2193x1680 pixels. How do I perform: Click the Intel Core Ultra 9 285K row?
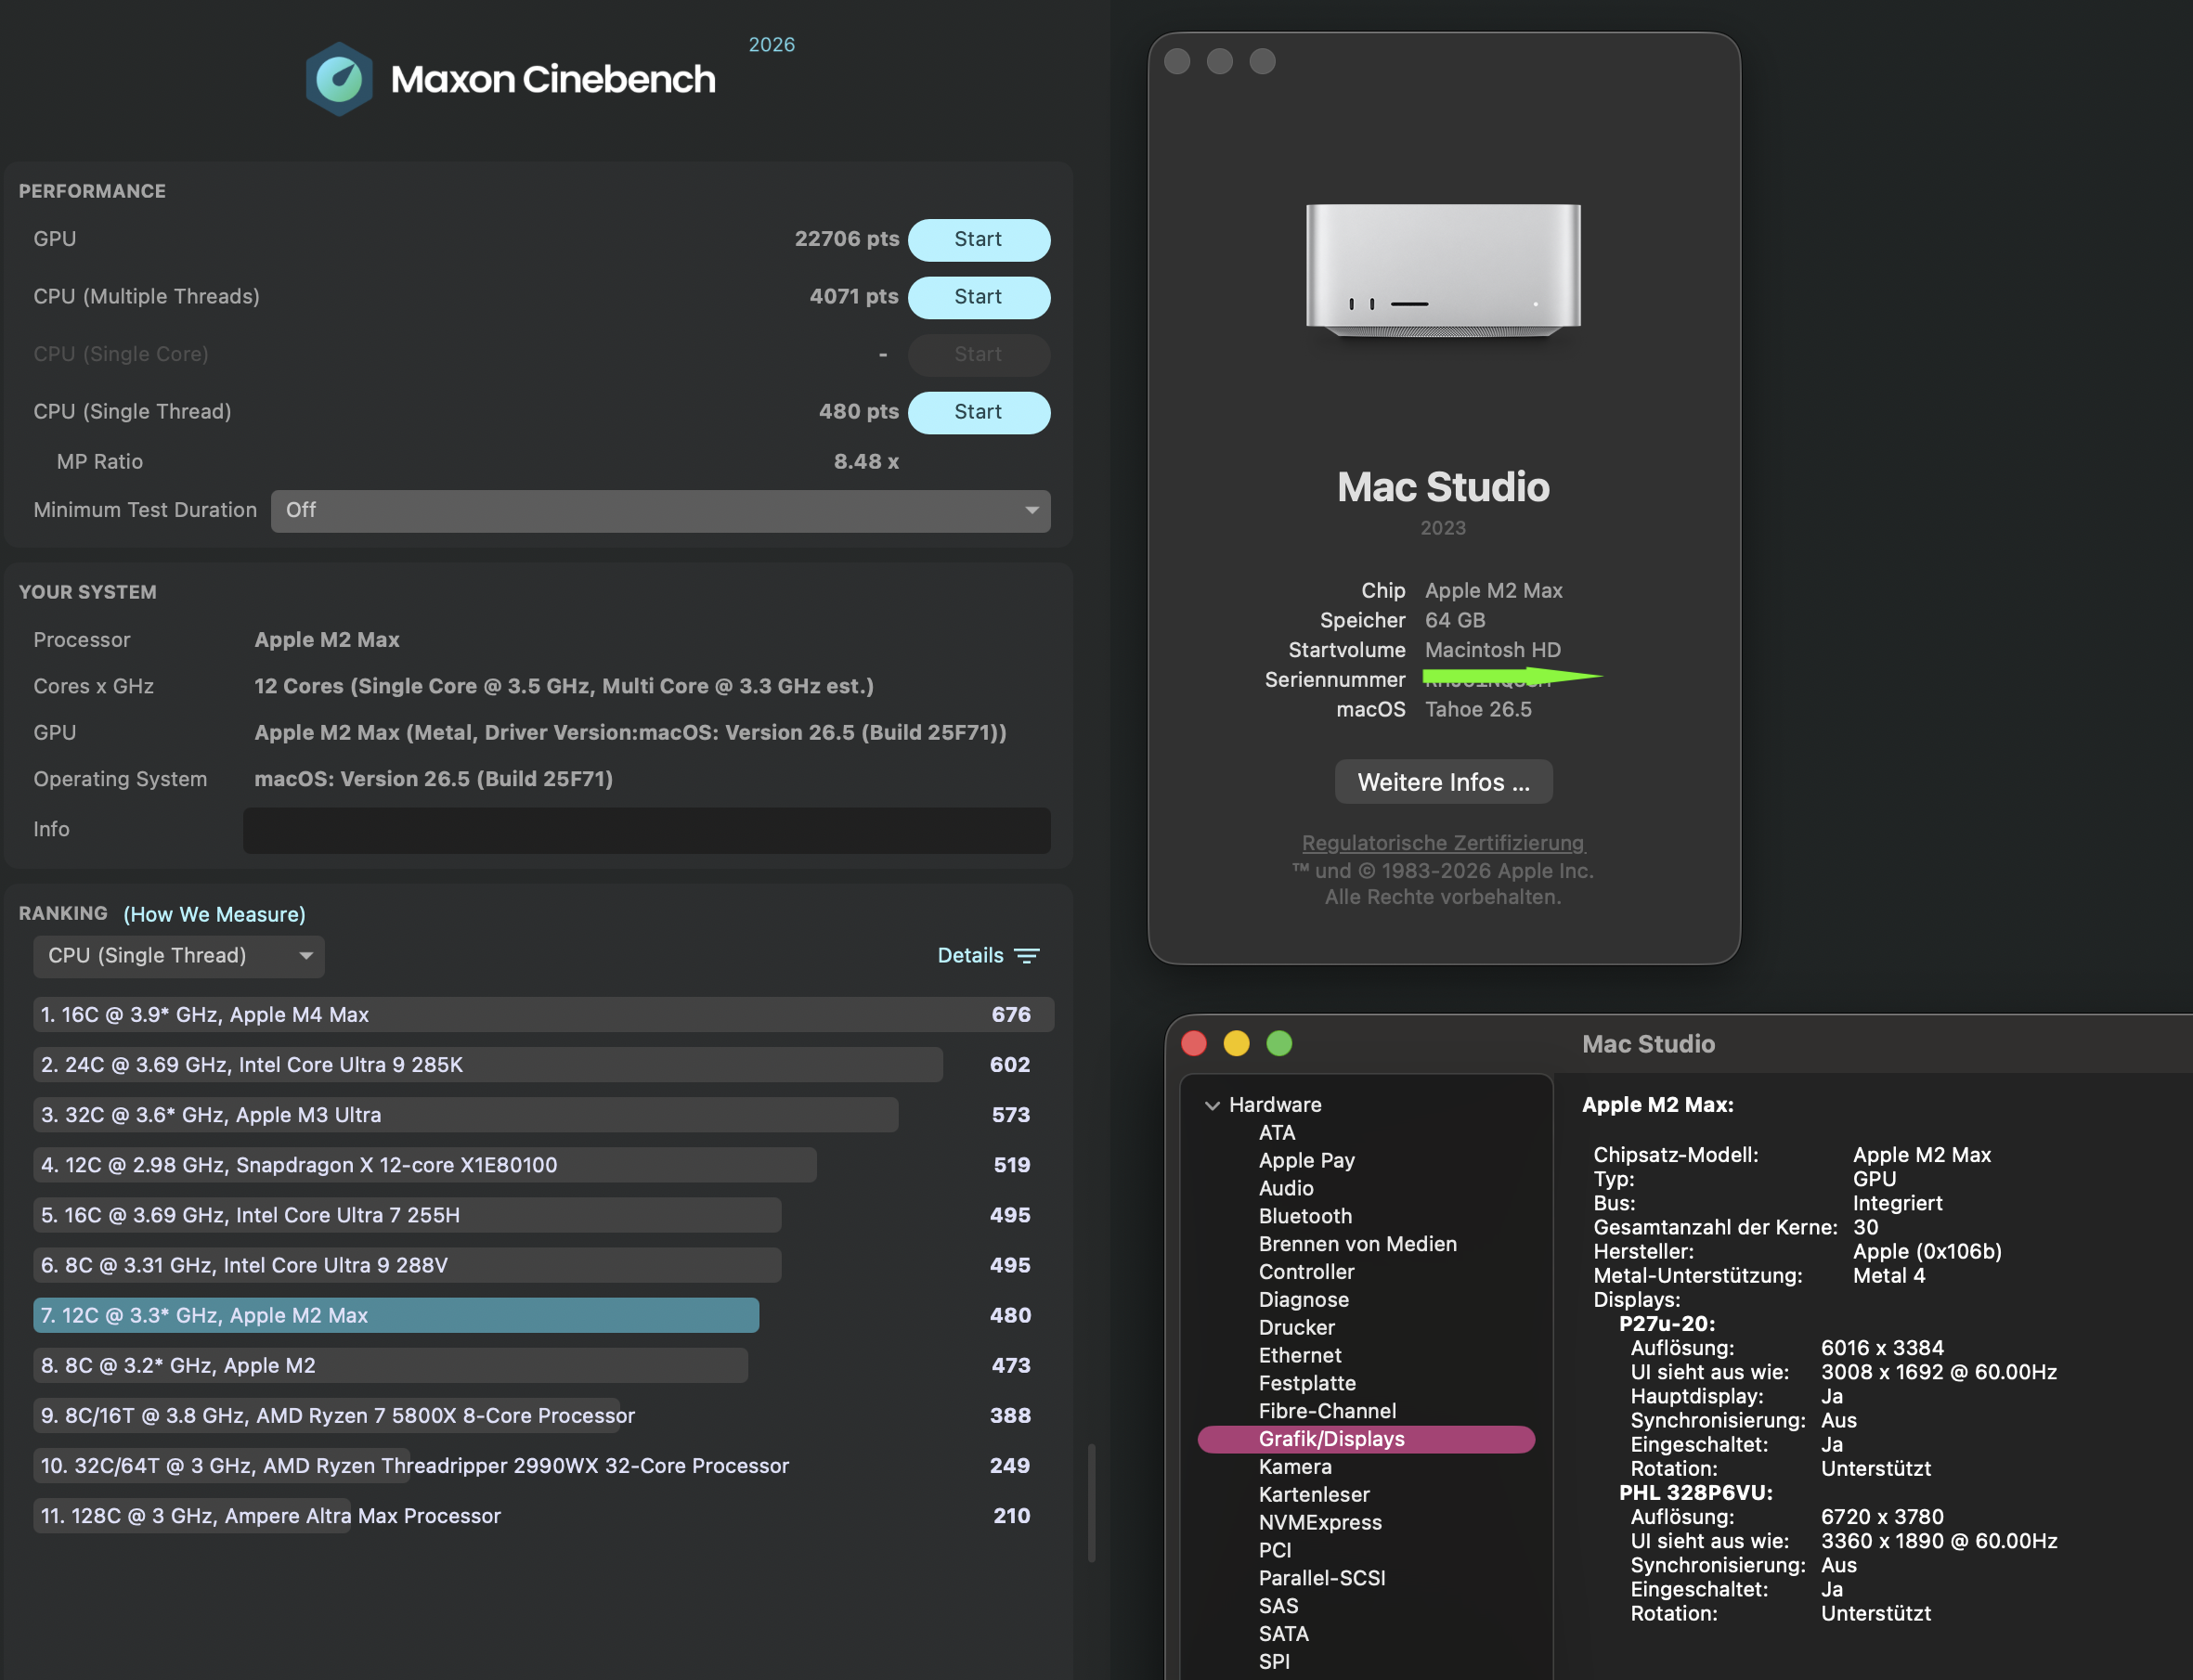click(x=543, y=1065)
